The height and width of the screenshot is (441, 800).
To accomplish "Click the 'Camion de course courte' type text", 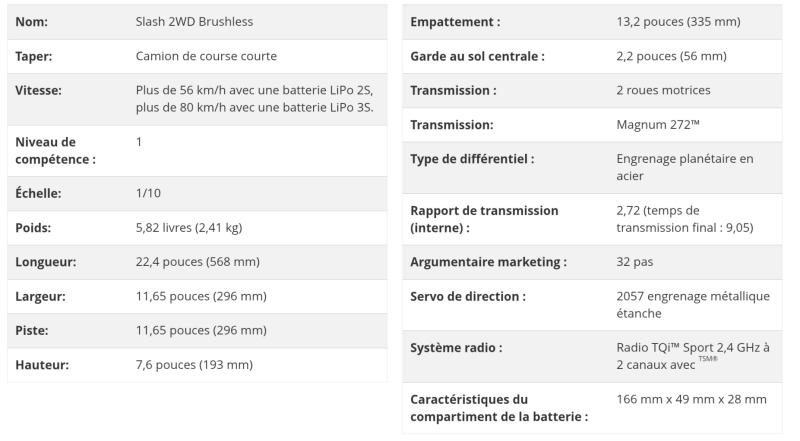I will [x=206, y=56].
